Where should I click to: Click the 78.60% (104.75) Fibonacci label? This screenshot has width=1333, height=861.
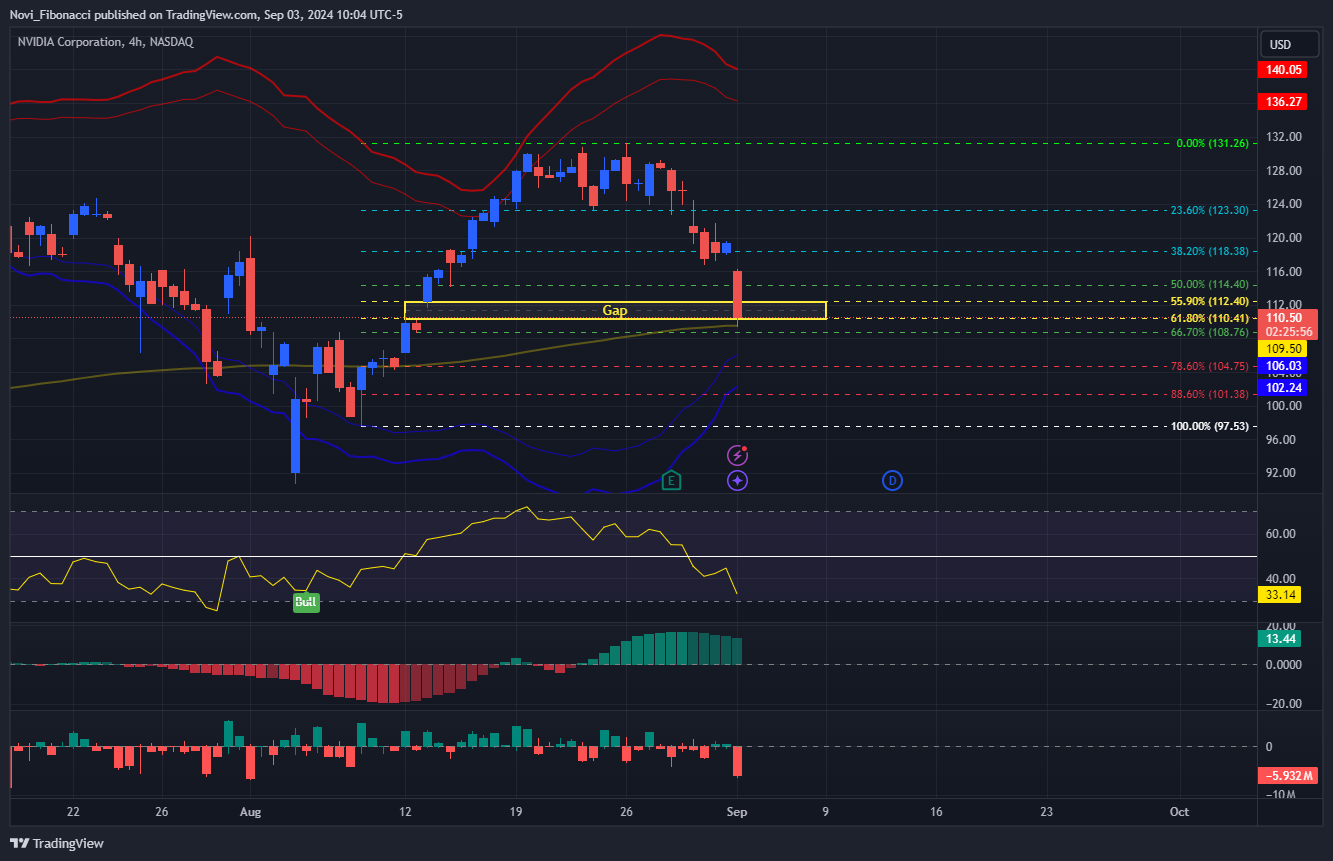click(x=1209, y=366)
